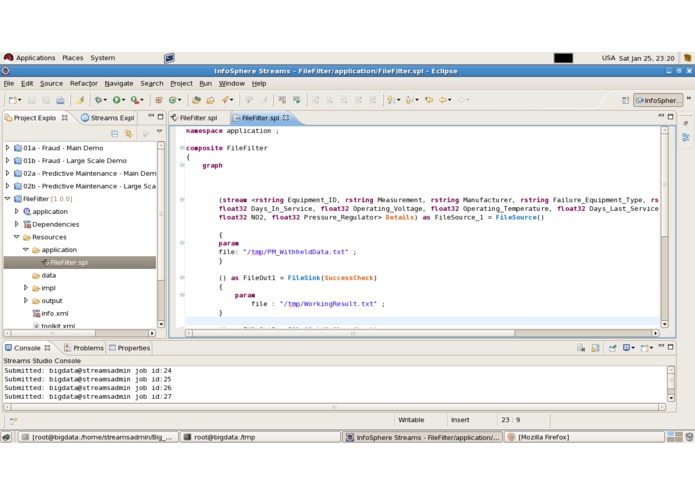Expand the Dependencies tree node
The image size is (695, 494).
pos(17,224)
